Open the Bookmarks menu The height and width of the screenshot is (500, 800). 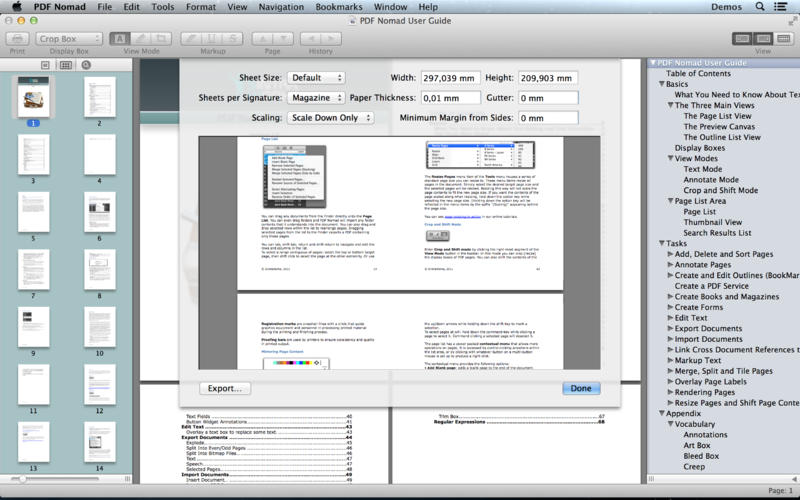click(x=339, y=7)
